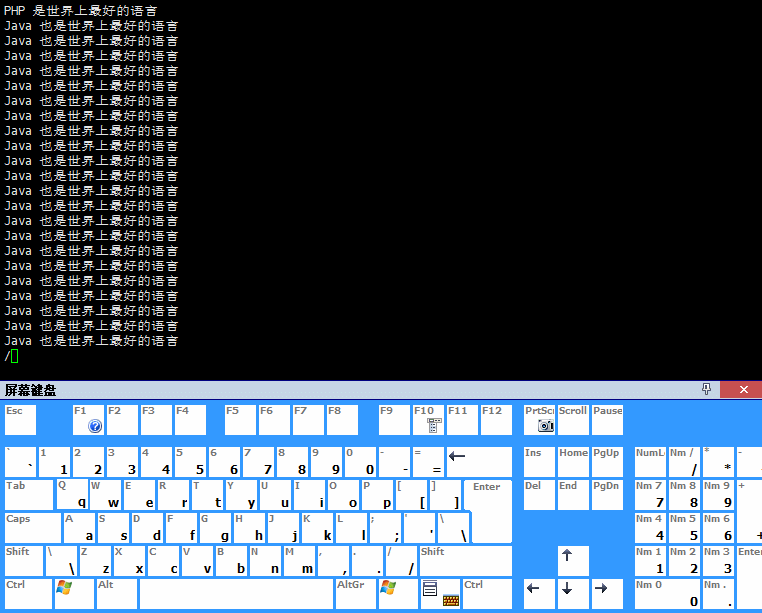Click the main forward slash key

tap(401, 560)
